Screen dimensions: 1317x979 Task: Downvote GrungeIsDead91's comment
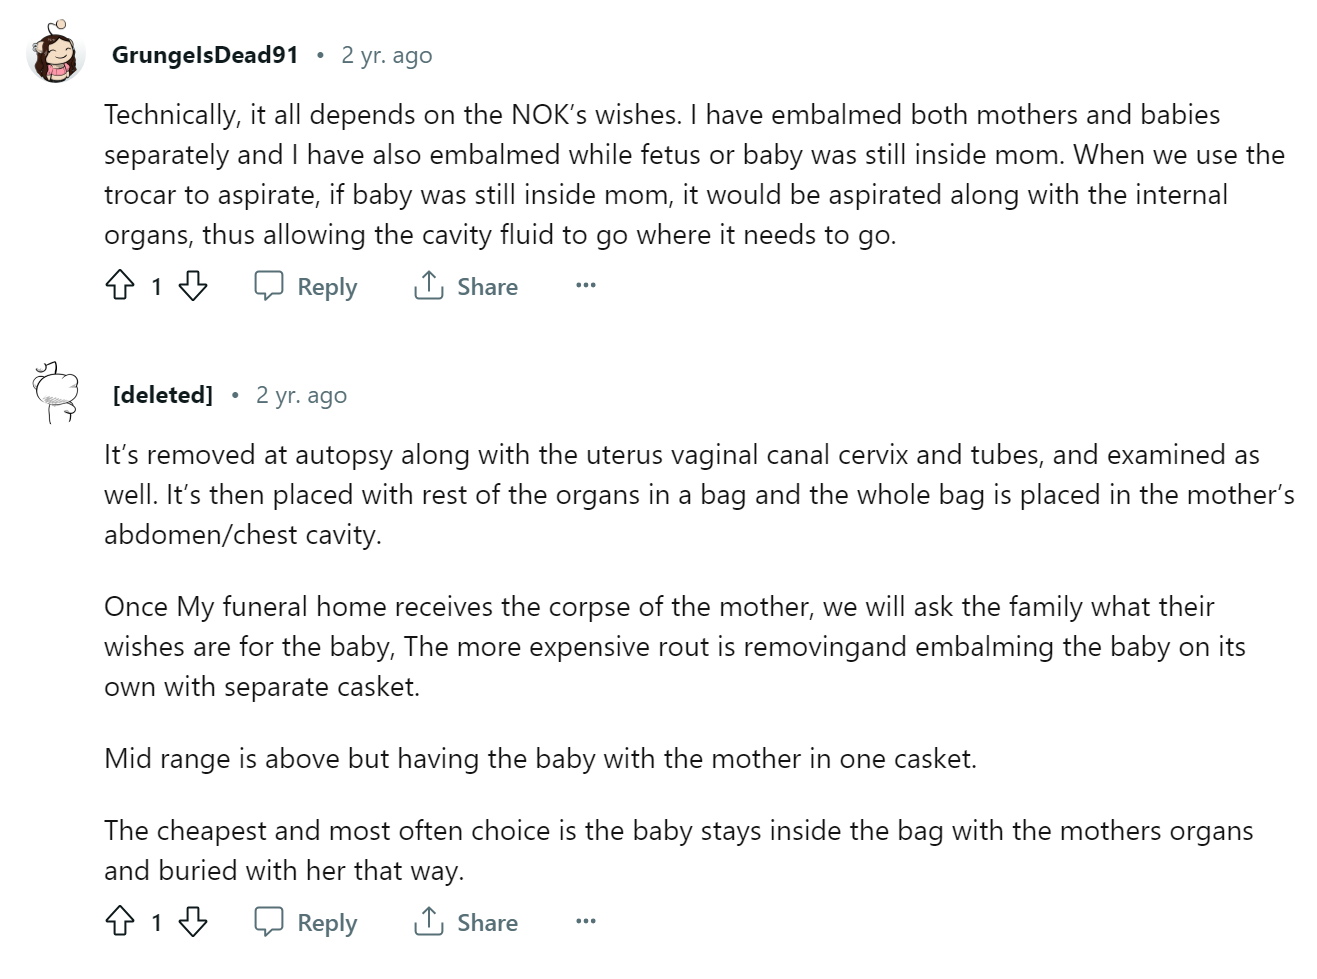point(192,287)
